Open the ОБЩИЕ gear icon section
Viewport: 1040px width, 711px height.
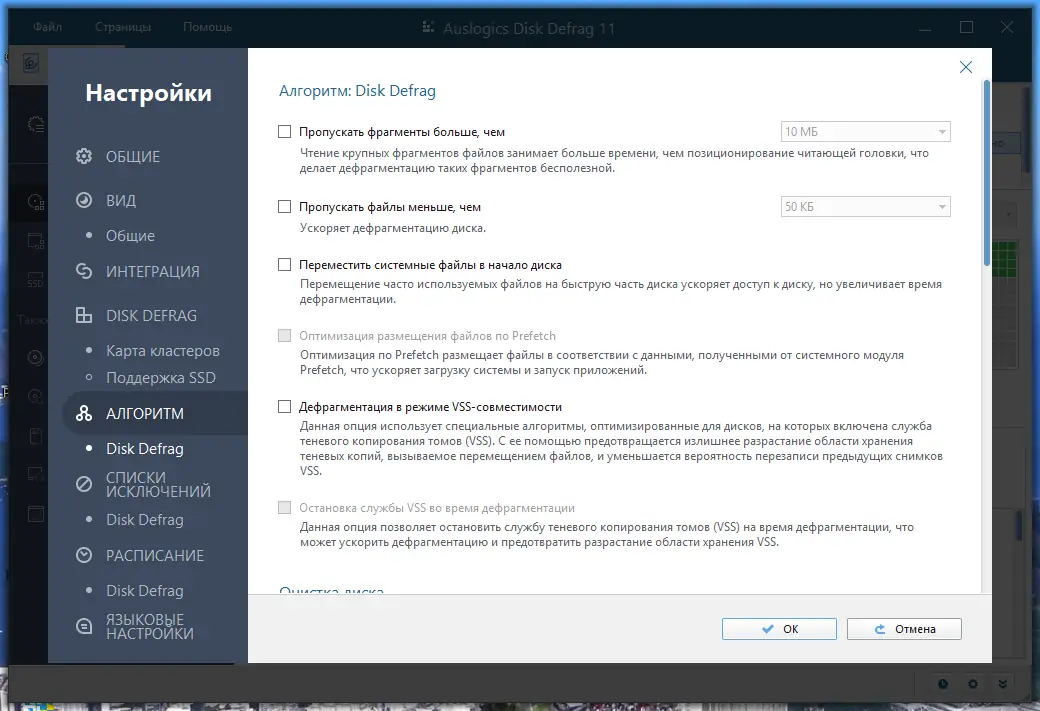(84, 157)
